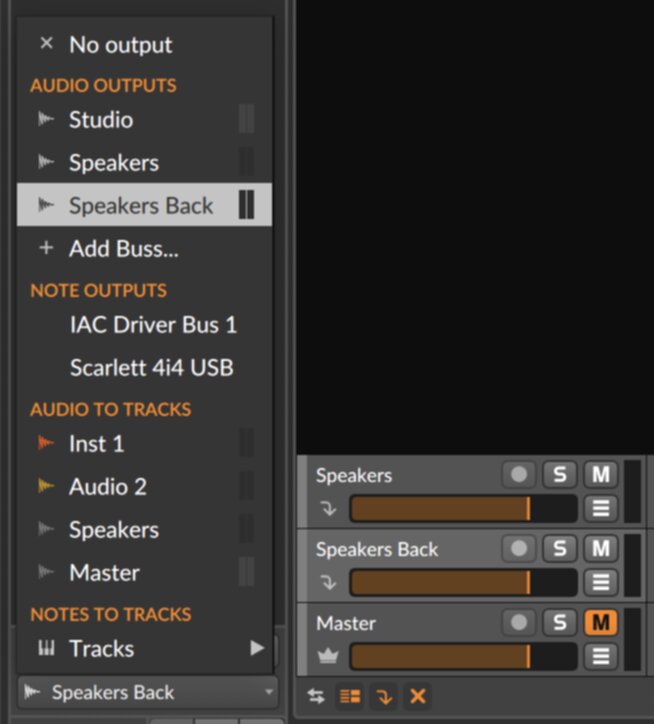
Task: Arm record on the Speakers track
Action: pos(519,474)
